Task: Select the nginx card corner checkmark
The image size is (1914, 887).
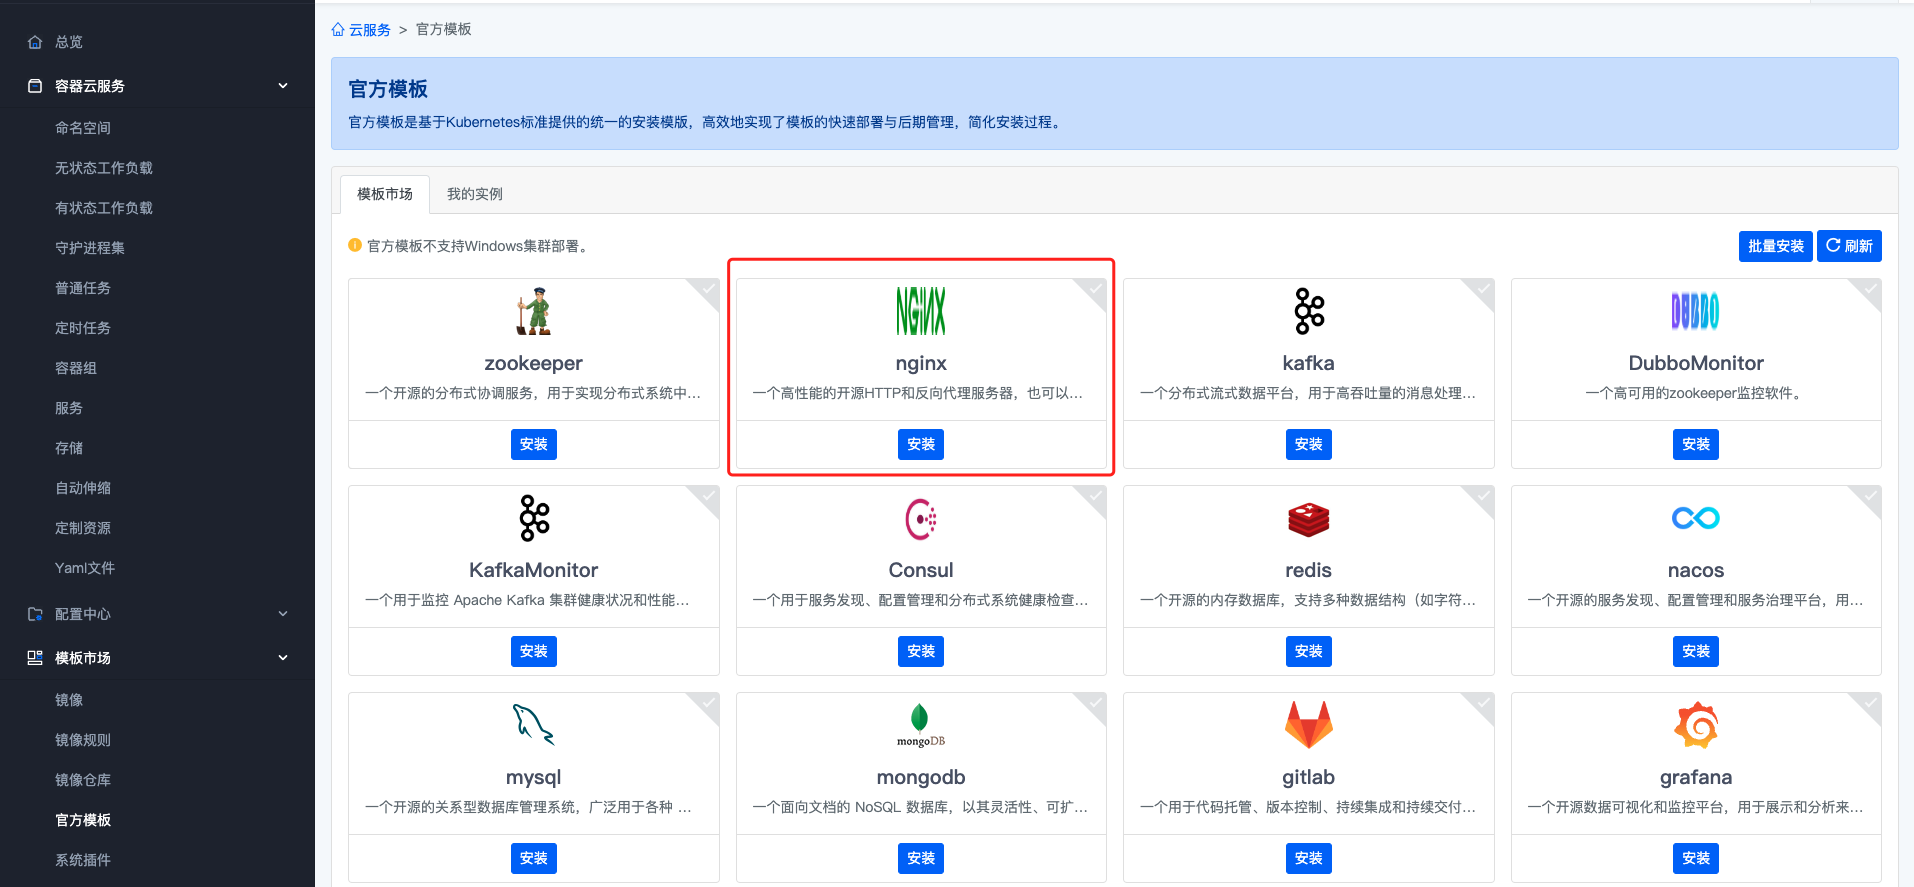Action: click(1095, 290)
